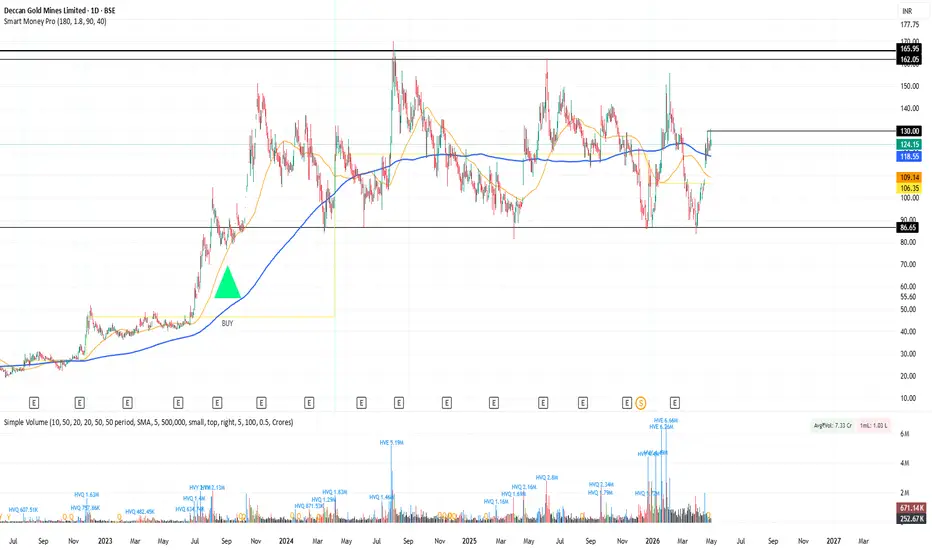Click the 55.60 price scale value
Screen dimensions: 932x550
[x=908, y=297]
